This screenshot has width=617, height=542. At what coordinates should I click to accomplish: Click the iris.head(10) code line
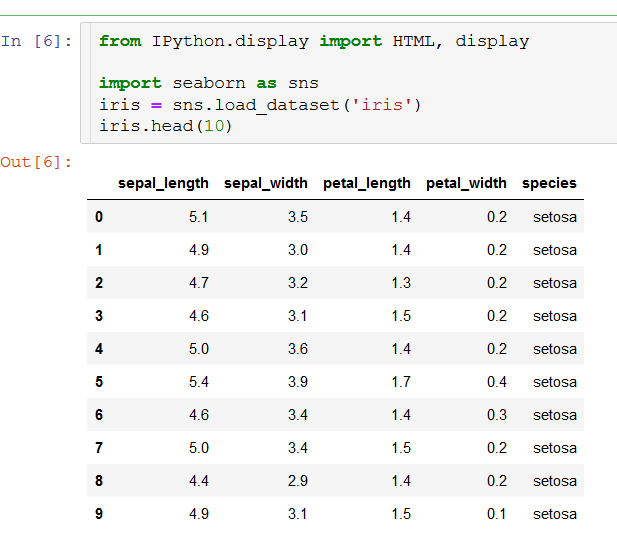[165, 126]
